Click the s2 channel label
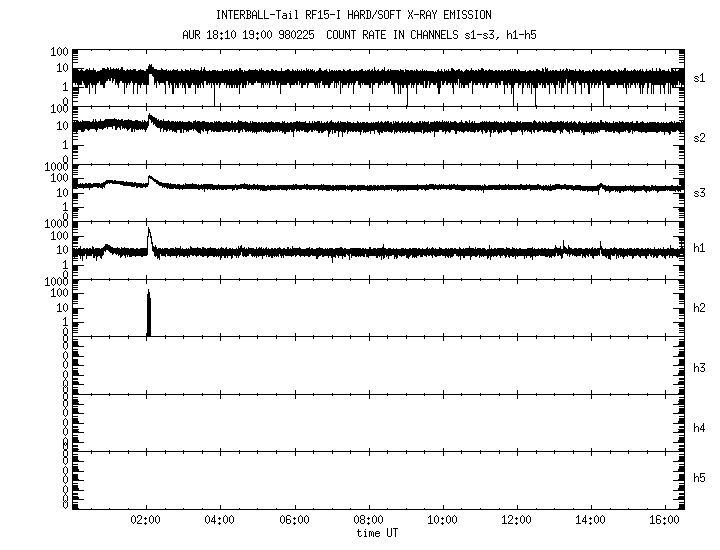This screenshot has height=550, width=720. coord(699,137)
